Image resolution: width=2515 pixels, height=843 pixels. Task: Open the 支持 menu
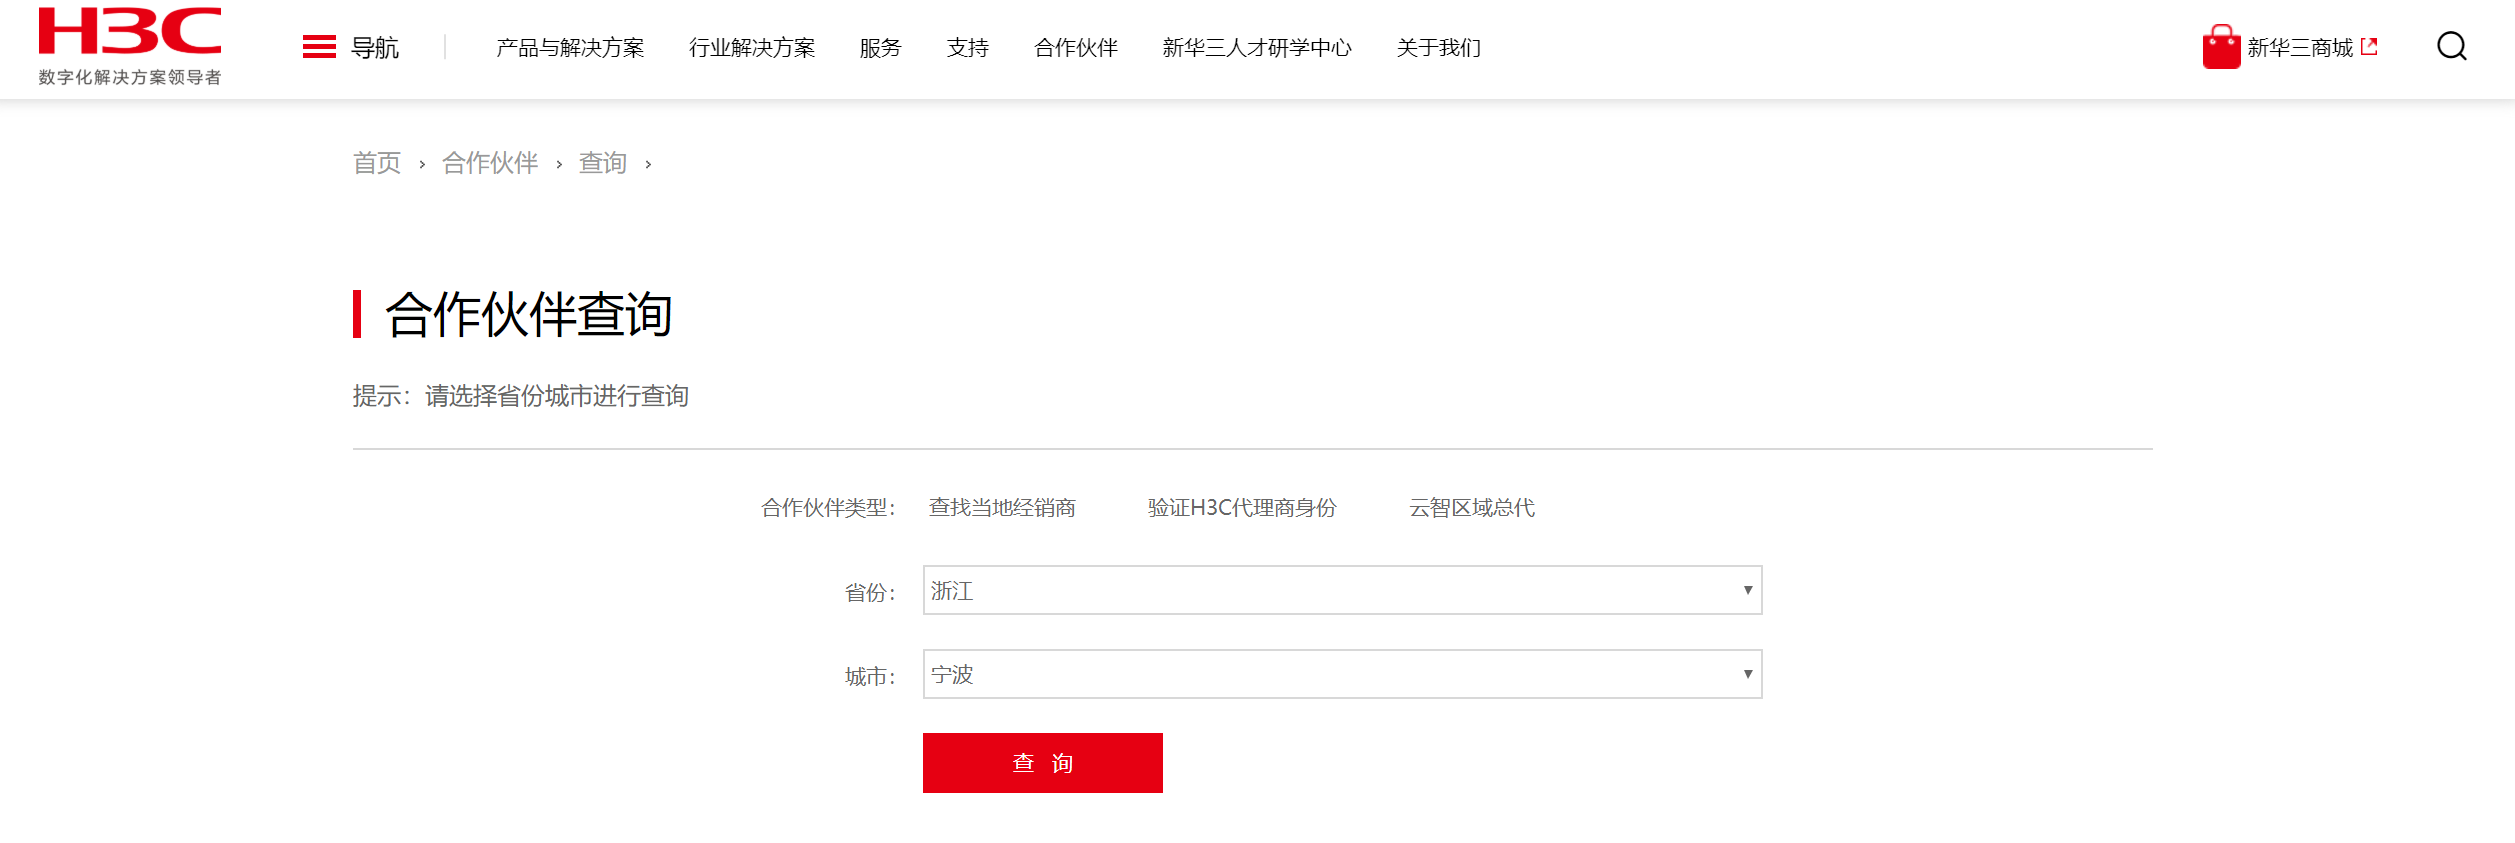click(968, 48)
